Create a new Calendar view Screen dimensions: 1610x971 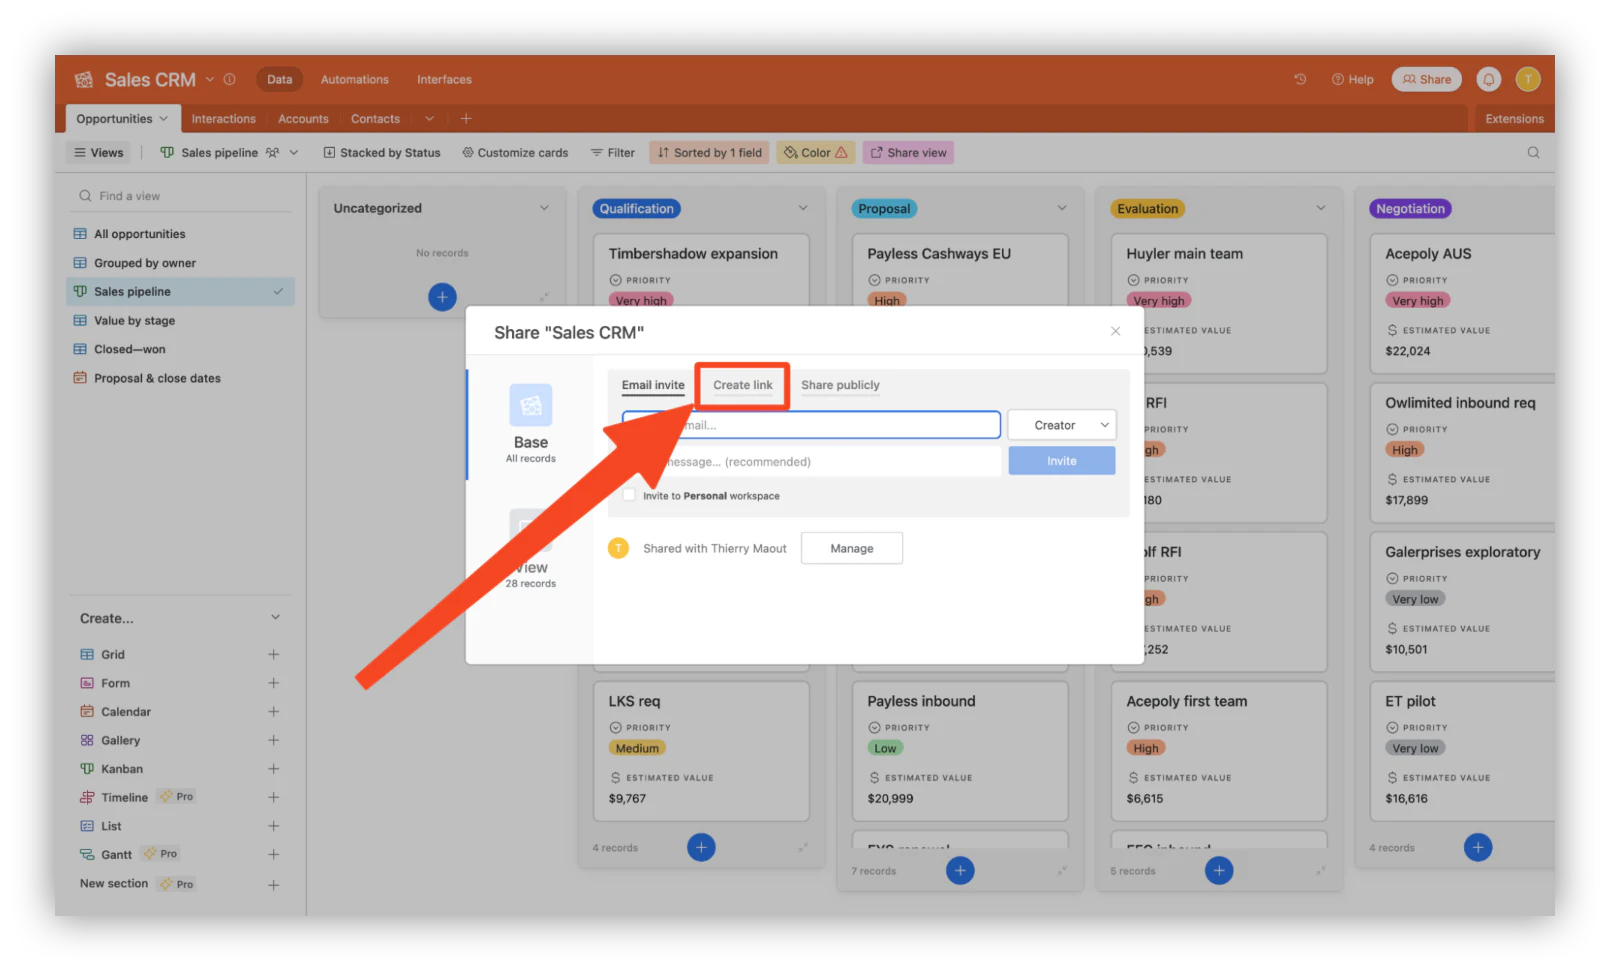(x=273, y=712)
